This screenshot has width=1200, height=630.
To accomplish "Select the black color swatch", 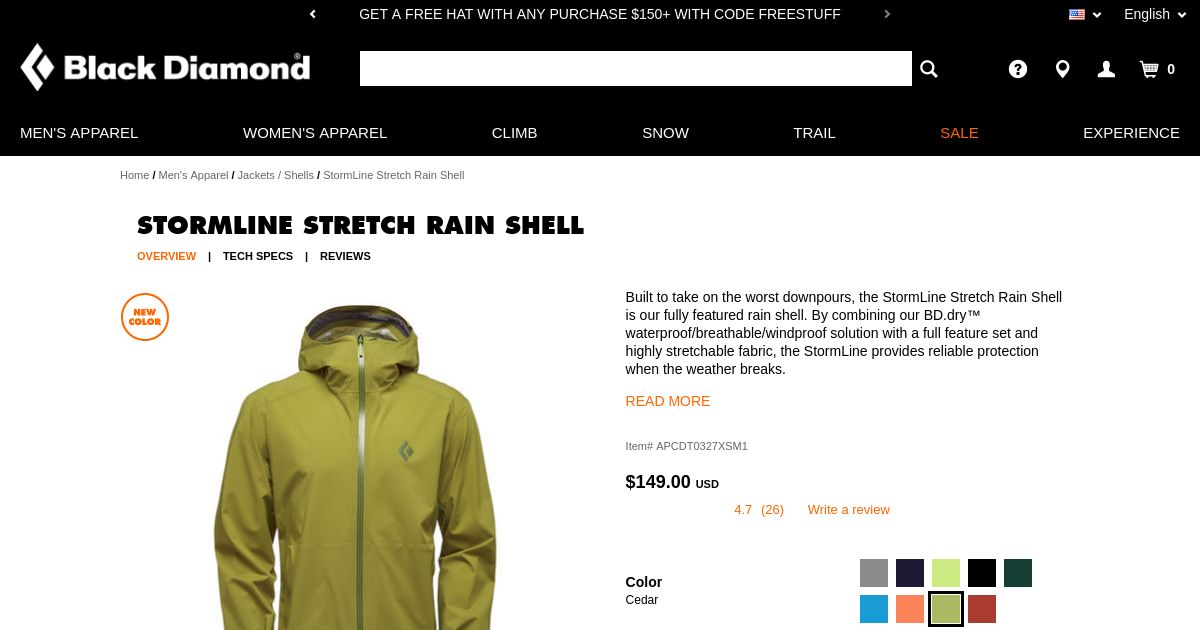I will coord(982,573).
